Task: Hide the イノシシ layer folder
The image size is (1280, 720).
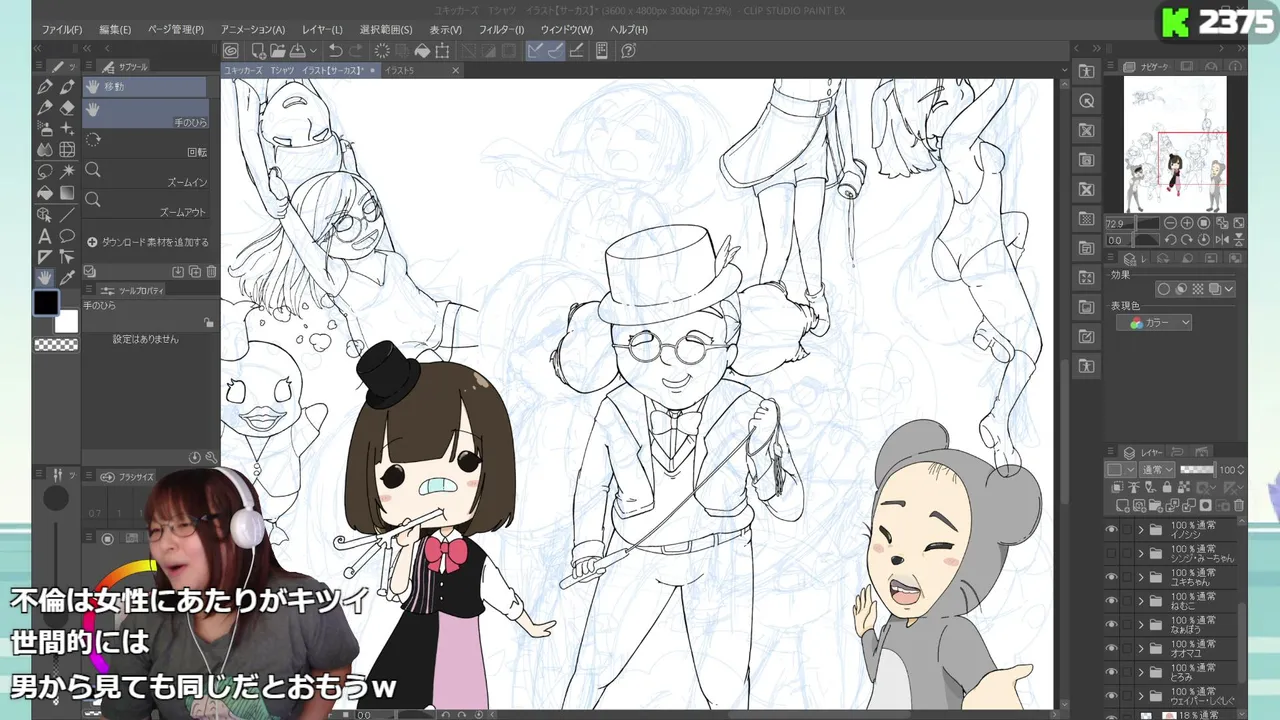Action: [x=1112, y=530]
